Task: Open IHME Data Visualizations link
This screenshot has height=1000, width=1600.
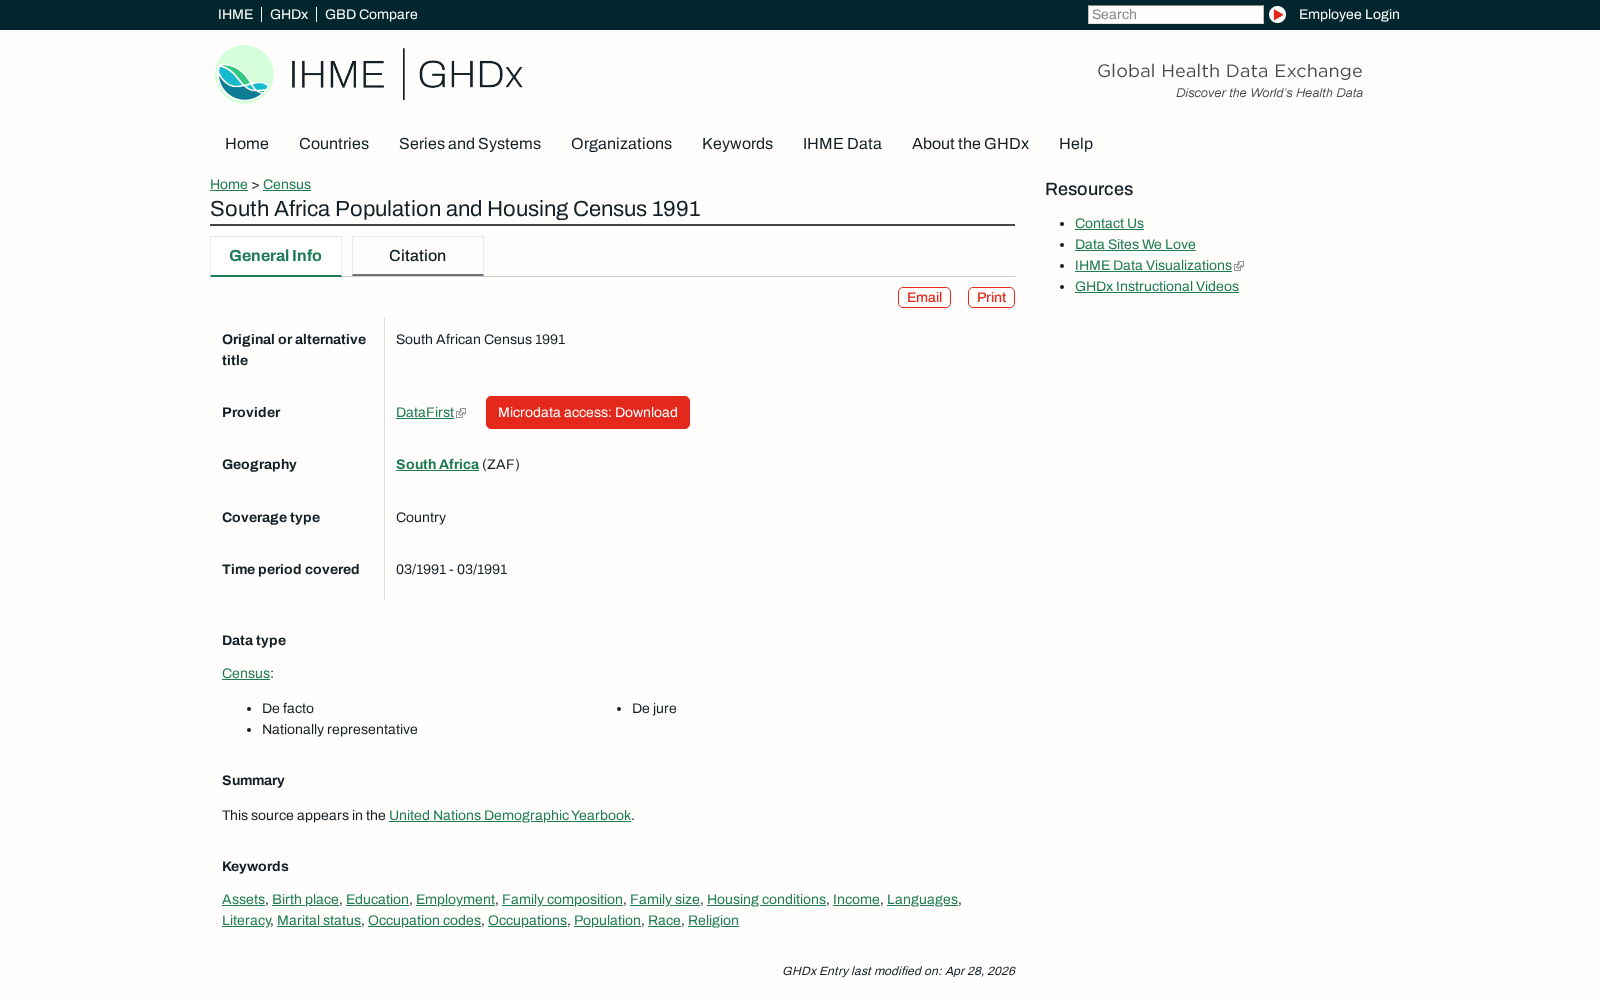Action: click(x=1153, y=265)
